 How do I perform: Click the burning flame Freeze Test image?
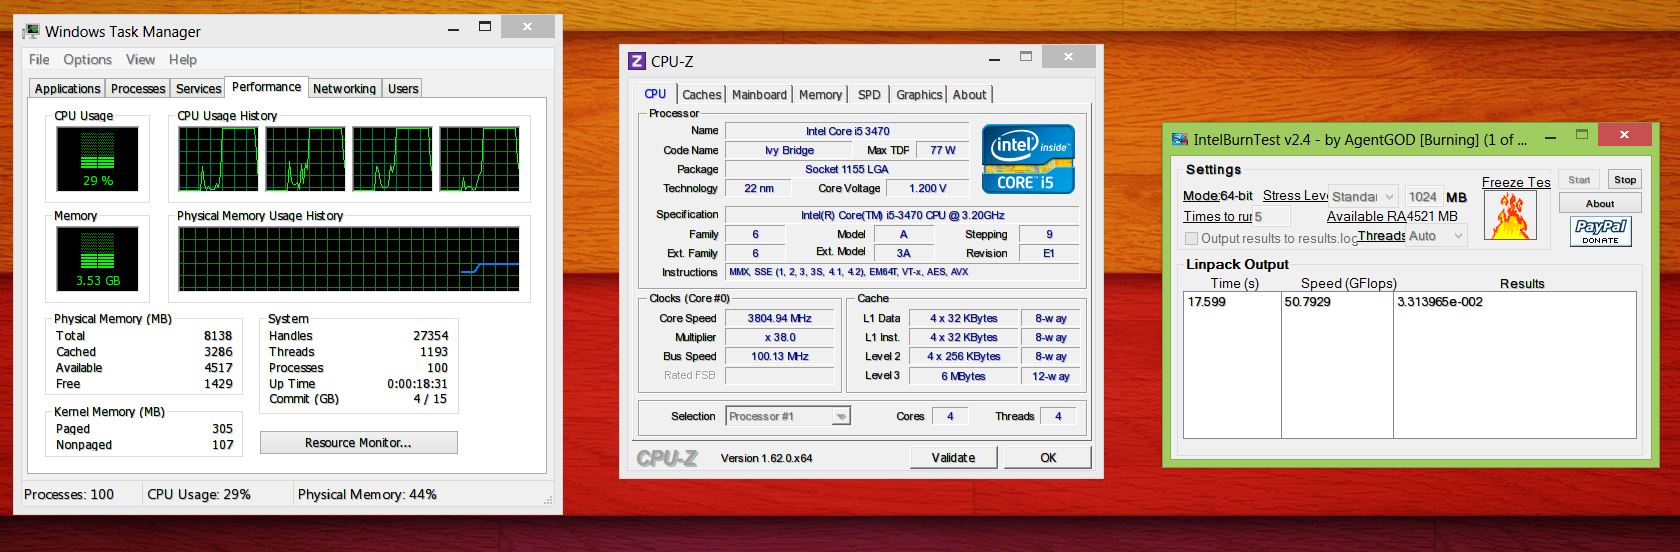coord(1510,216)
